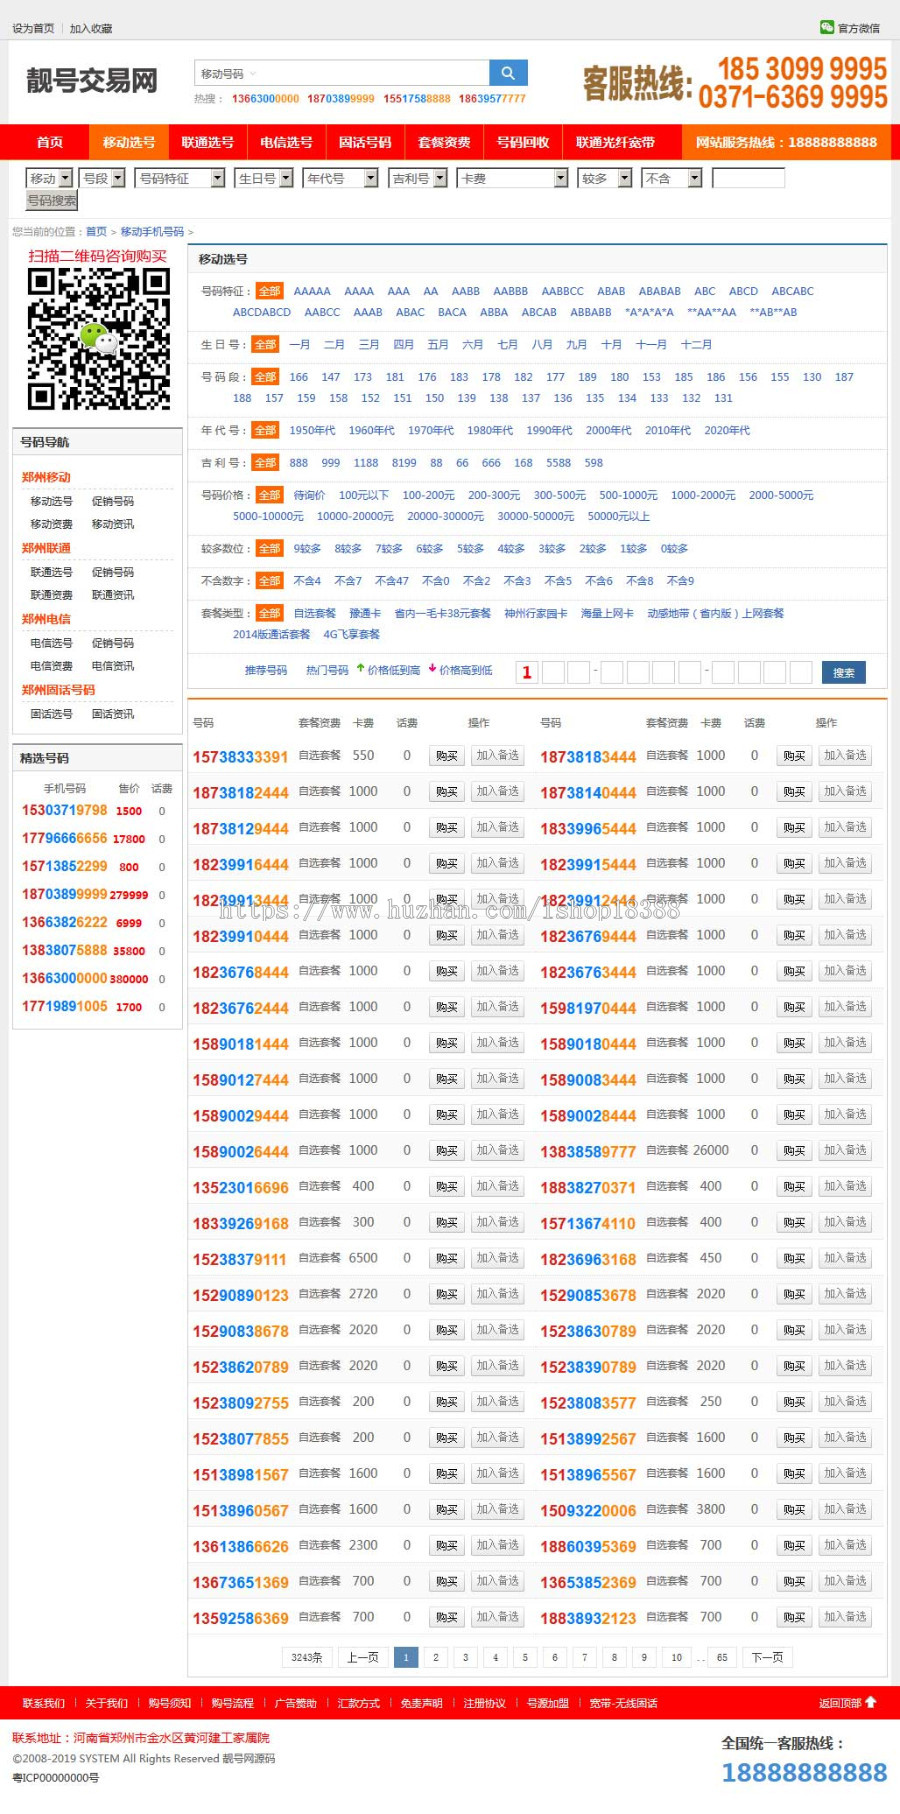This screenshot has height=1814, width=900.
Task: Click 加入备选 for number 18738183444
Action: [x=845, y=756]
